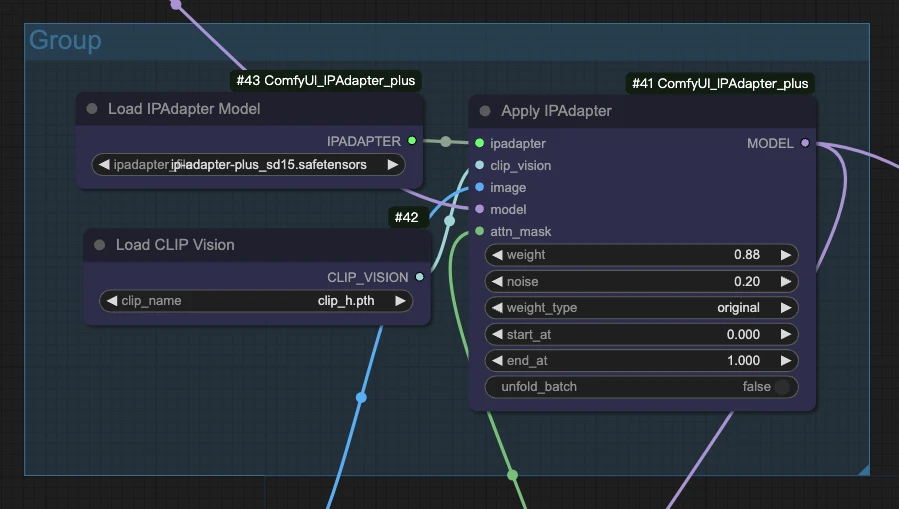This screenshot has height=509, width=899.
Task: Select next ipadapter file with right arrow
Action: click(393, 165)
